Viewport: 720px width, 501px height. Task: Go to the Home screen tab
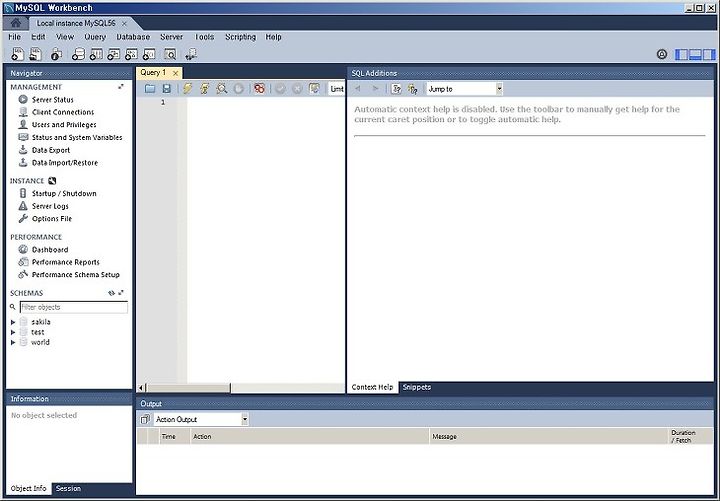pyautogui.click(x=16, y=23)
